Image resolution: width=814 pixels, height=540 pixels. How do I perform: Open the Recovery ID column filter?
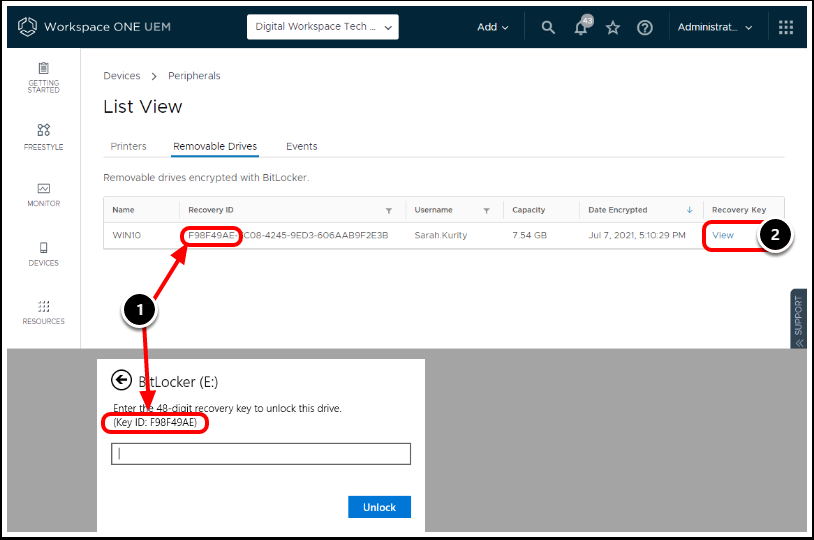(388, 210)
